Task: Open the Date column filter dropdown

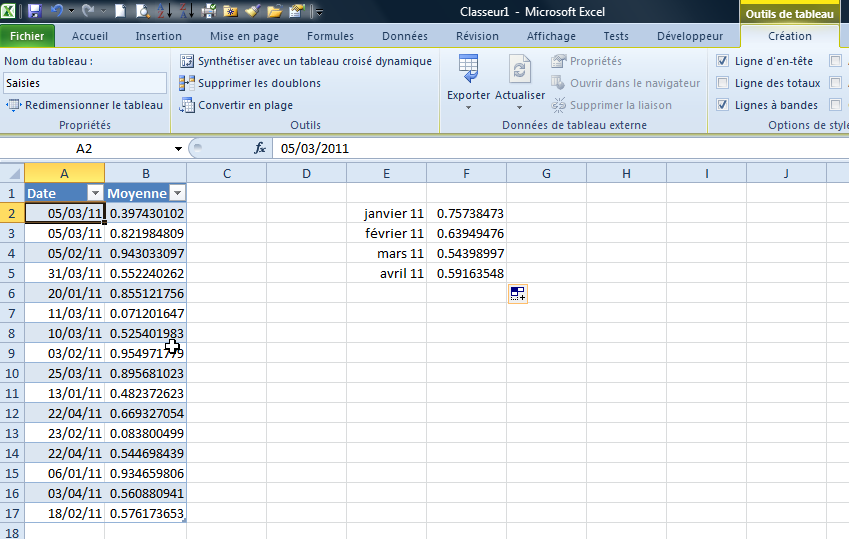Action: click(x=95, y=193)
